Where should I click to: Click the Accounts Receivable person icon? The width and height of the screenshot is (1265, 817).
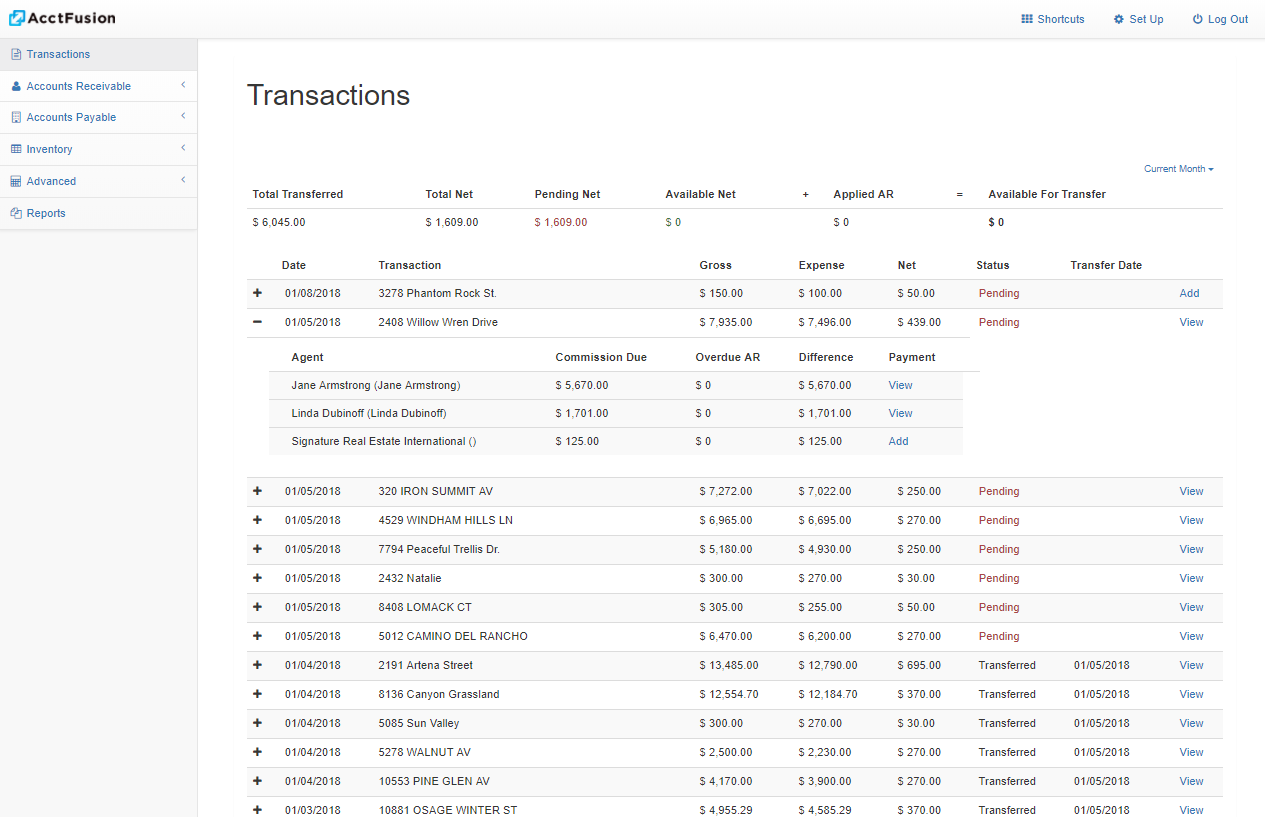(x=16, y=86)
